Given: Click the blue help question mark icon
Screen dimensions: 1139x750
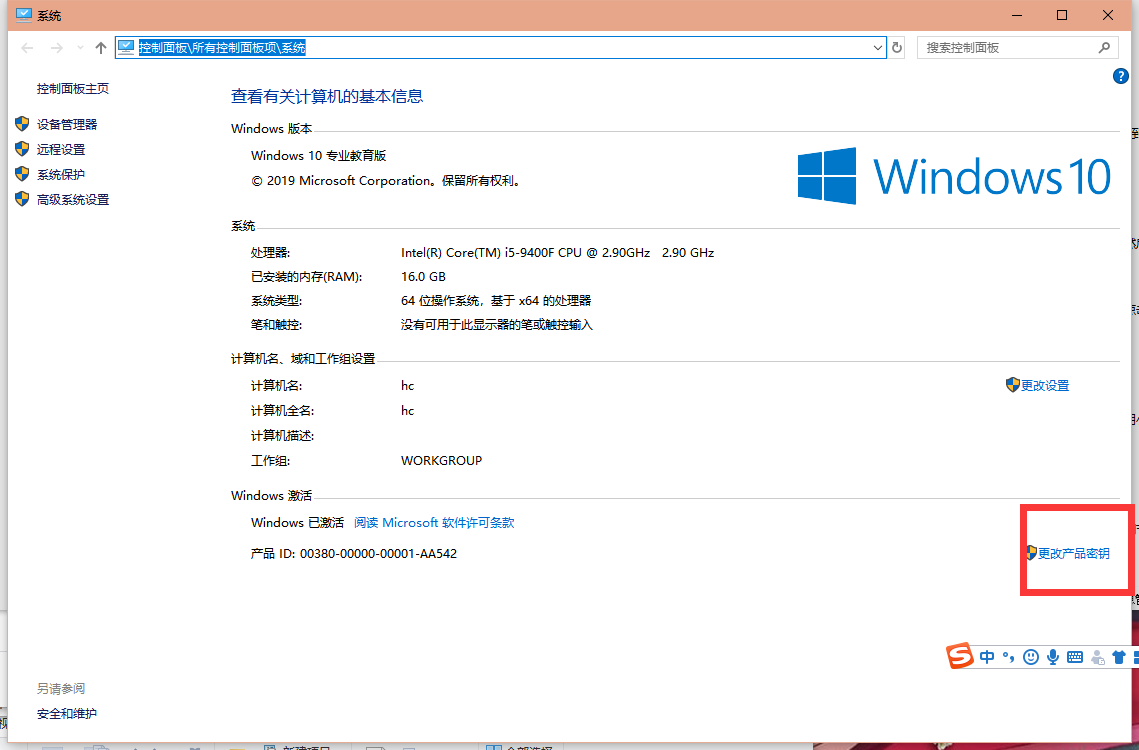Looking at the screenshot, I should (1121, 77).
